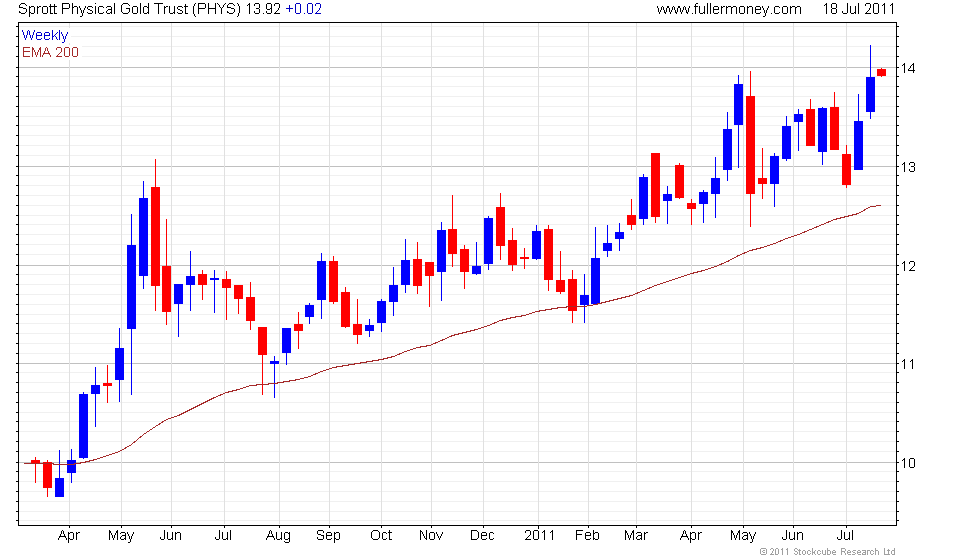Click the Mar x-axis label

(x=636, y=536)
